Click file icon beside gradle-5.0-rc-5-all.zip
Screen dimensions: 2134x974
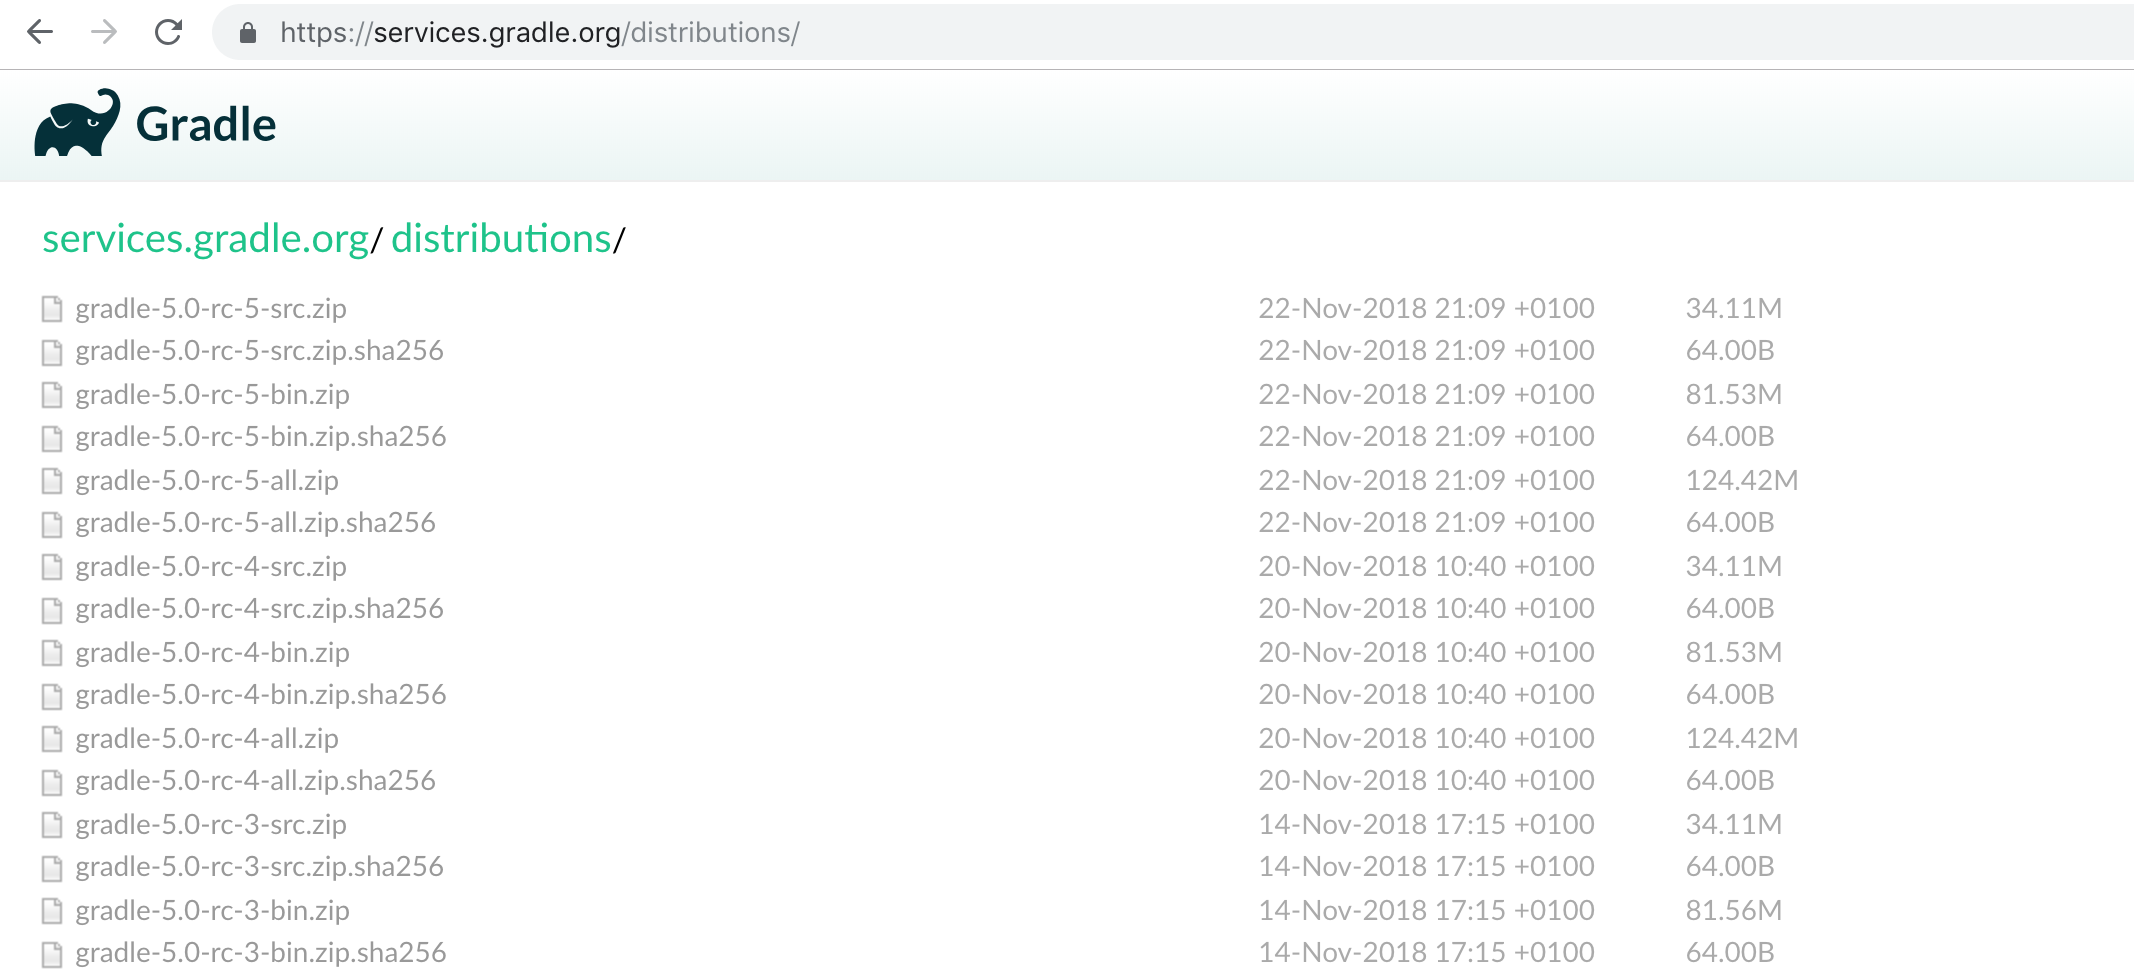(52, 481)
